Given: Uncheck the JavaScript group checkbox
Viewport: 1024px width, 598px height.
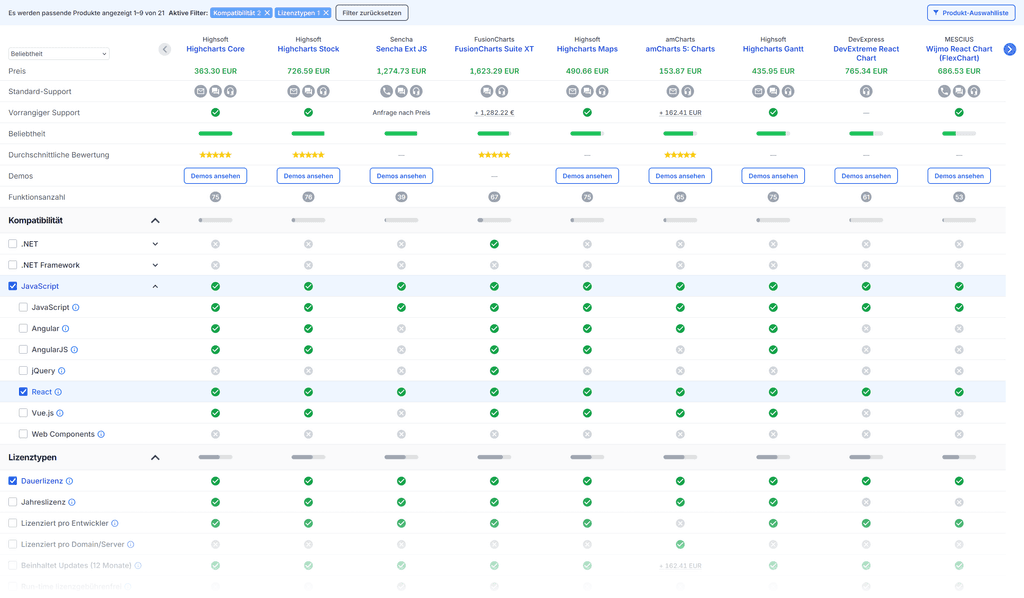Looking at the screenshot, I should [12, 286].
